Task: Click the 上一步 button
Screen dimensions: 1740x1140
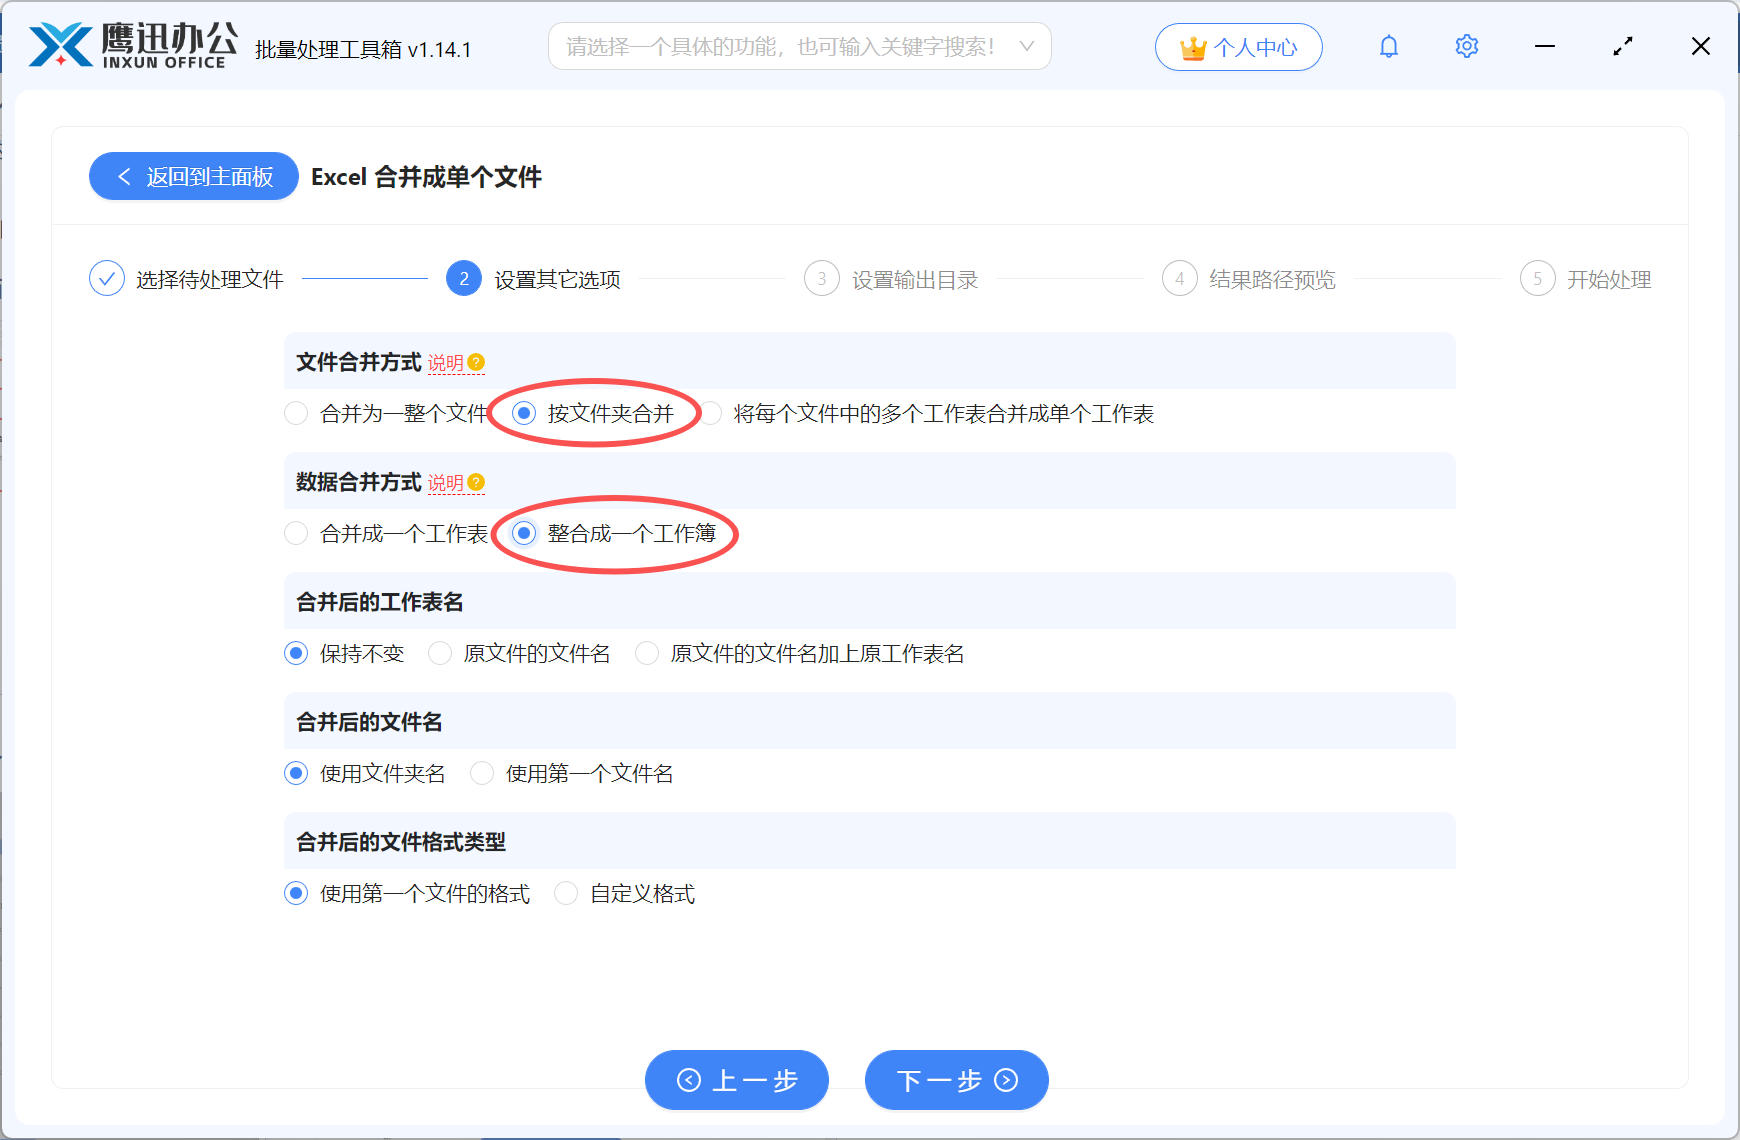Action: pyautogui.click(x=737, y=1080)
